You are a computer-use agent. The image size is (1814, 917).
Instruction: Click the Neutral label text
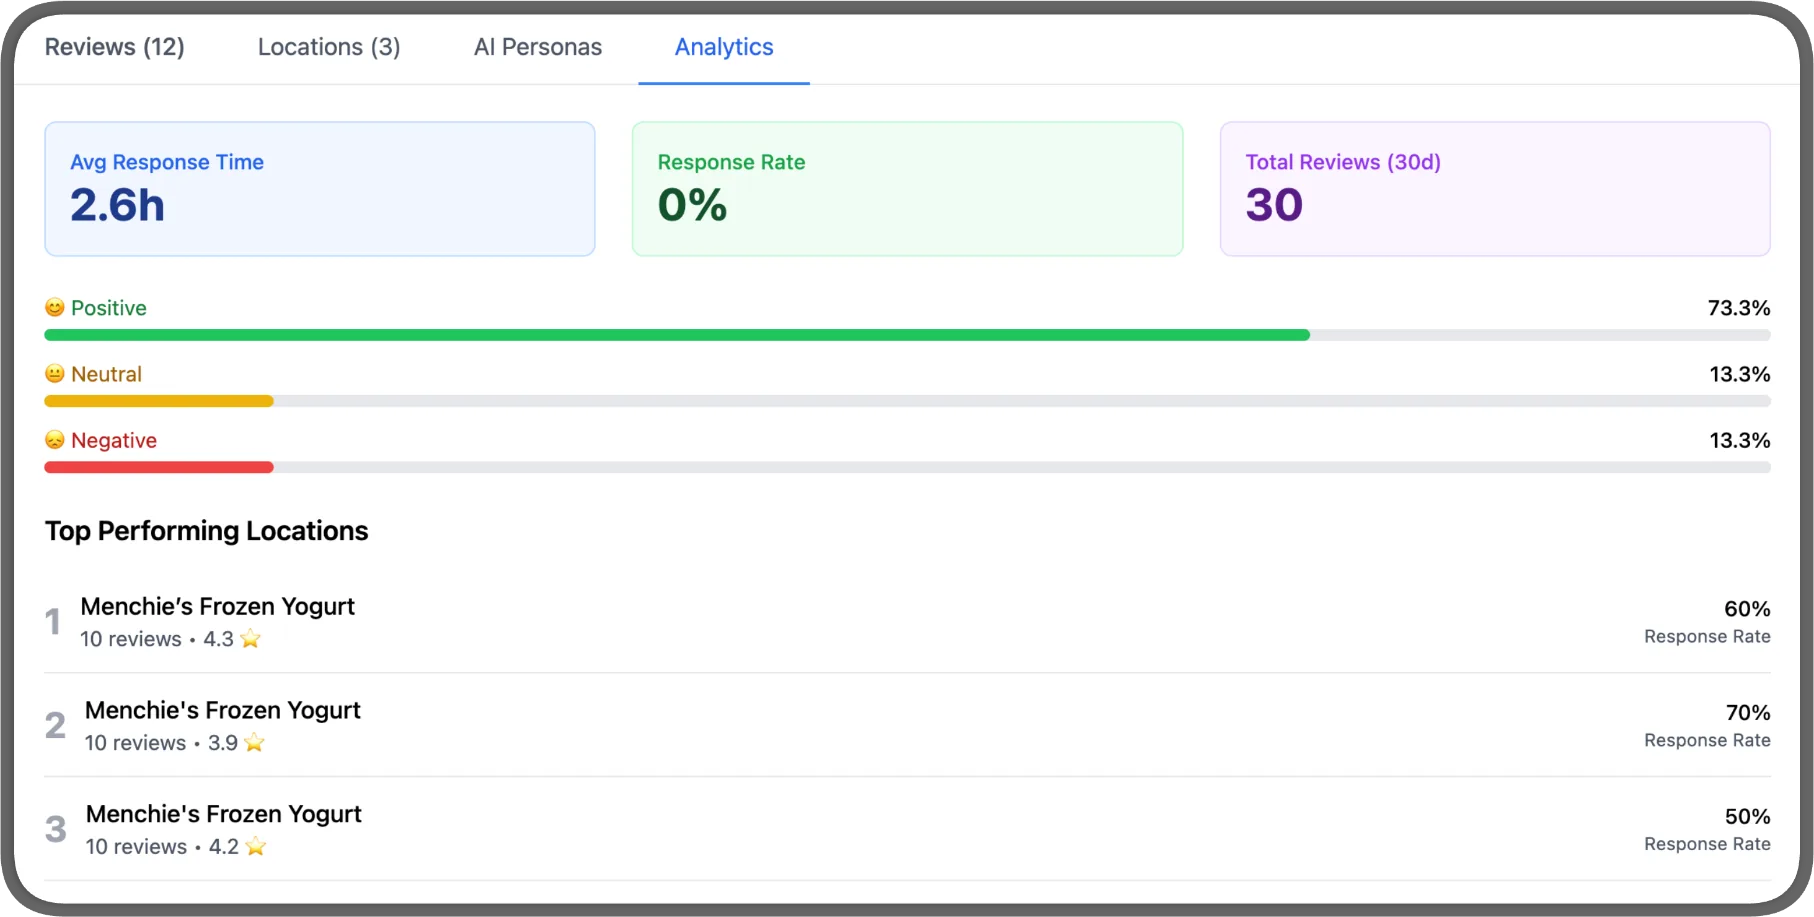point(106,374)
